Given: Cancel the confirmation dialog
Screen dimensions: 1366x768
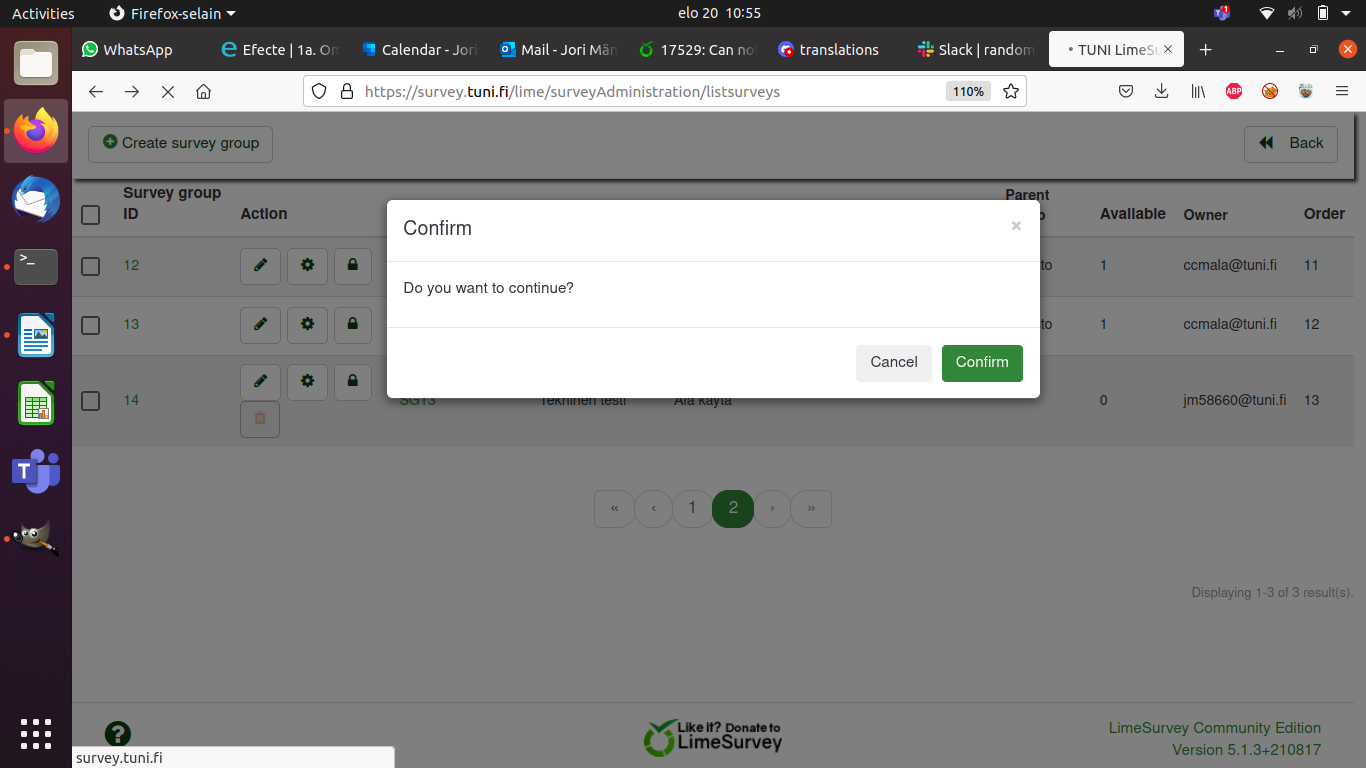Looking at the screenshot, I should [x=894, y=363].
